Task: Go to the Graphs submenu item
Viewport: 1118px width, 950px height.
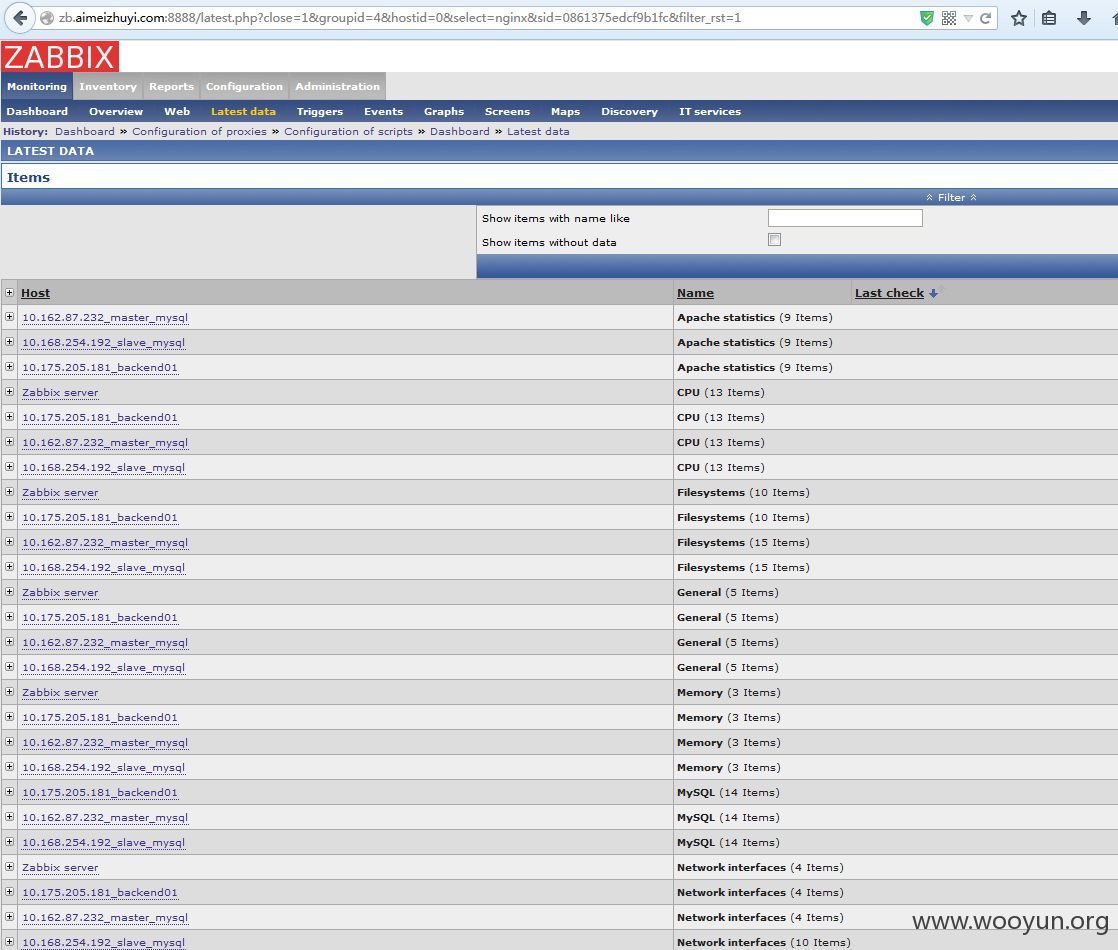Action: (443, 111)
